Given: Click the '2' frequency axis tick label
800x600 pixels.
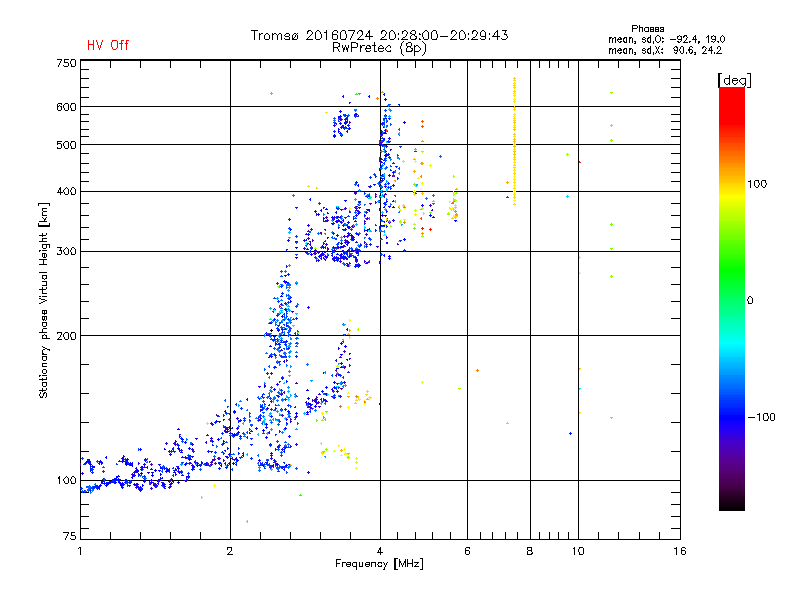Looking at the screenshot, I should [x=230, y=551].
